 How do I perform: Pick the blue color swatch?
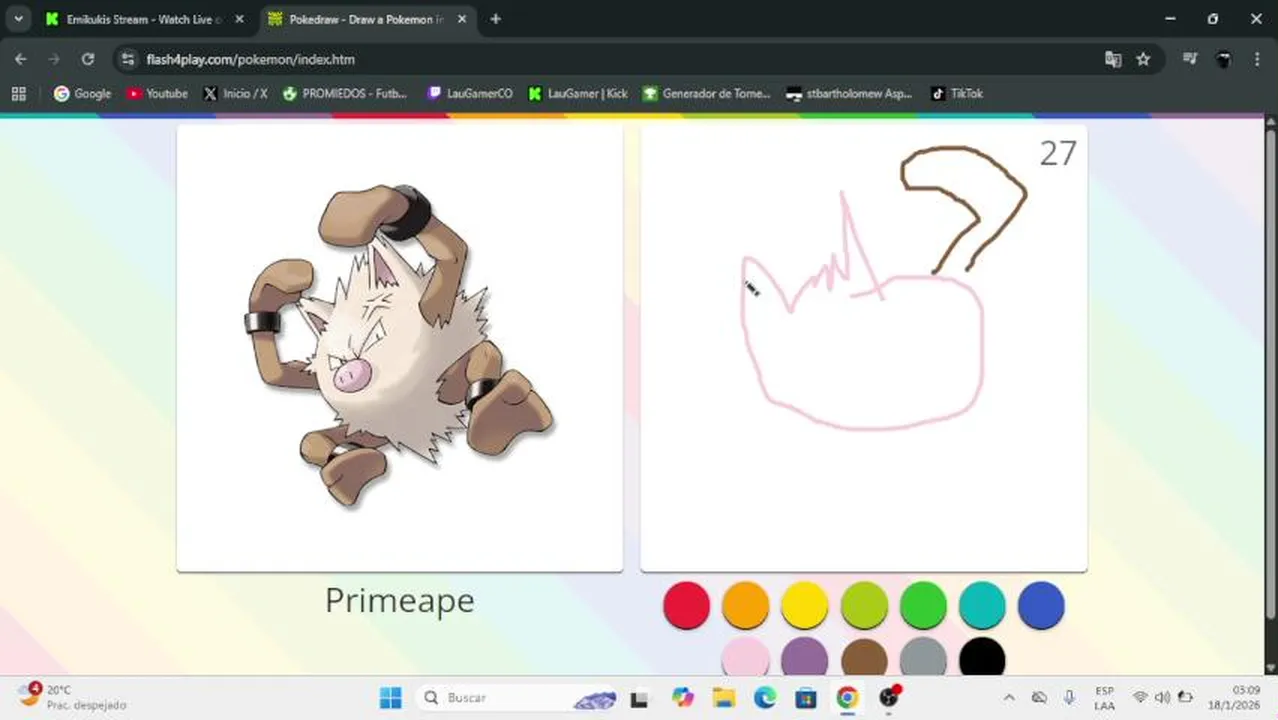click(1041, 606)
